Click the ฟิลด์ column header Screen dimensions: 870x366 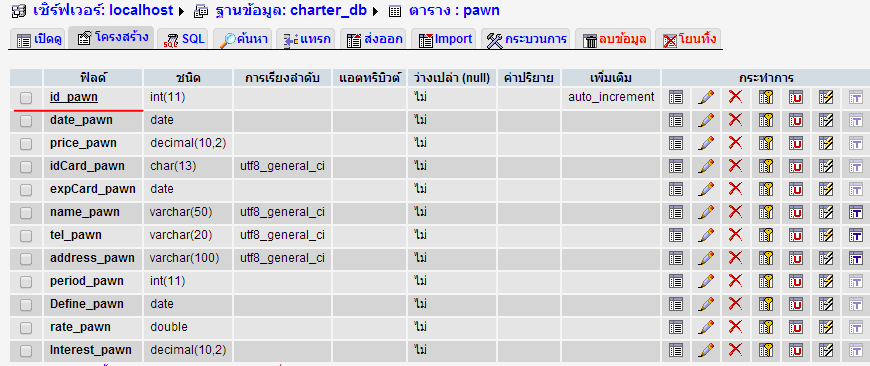(93, 78)
